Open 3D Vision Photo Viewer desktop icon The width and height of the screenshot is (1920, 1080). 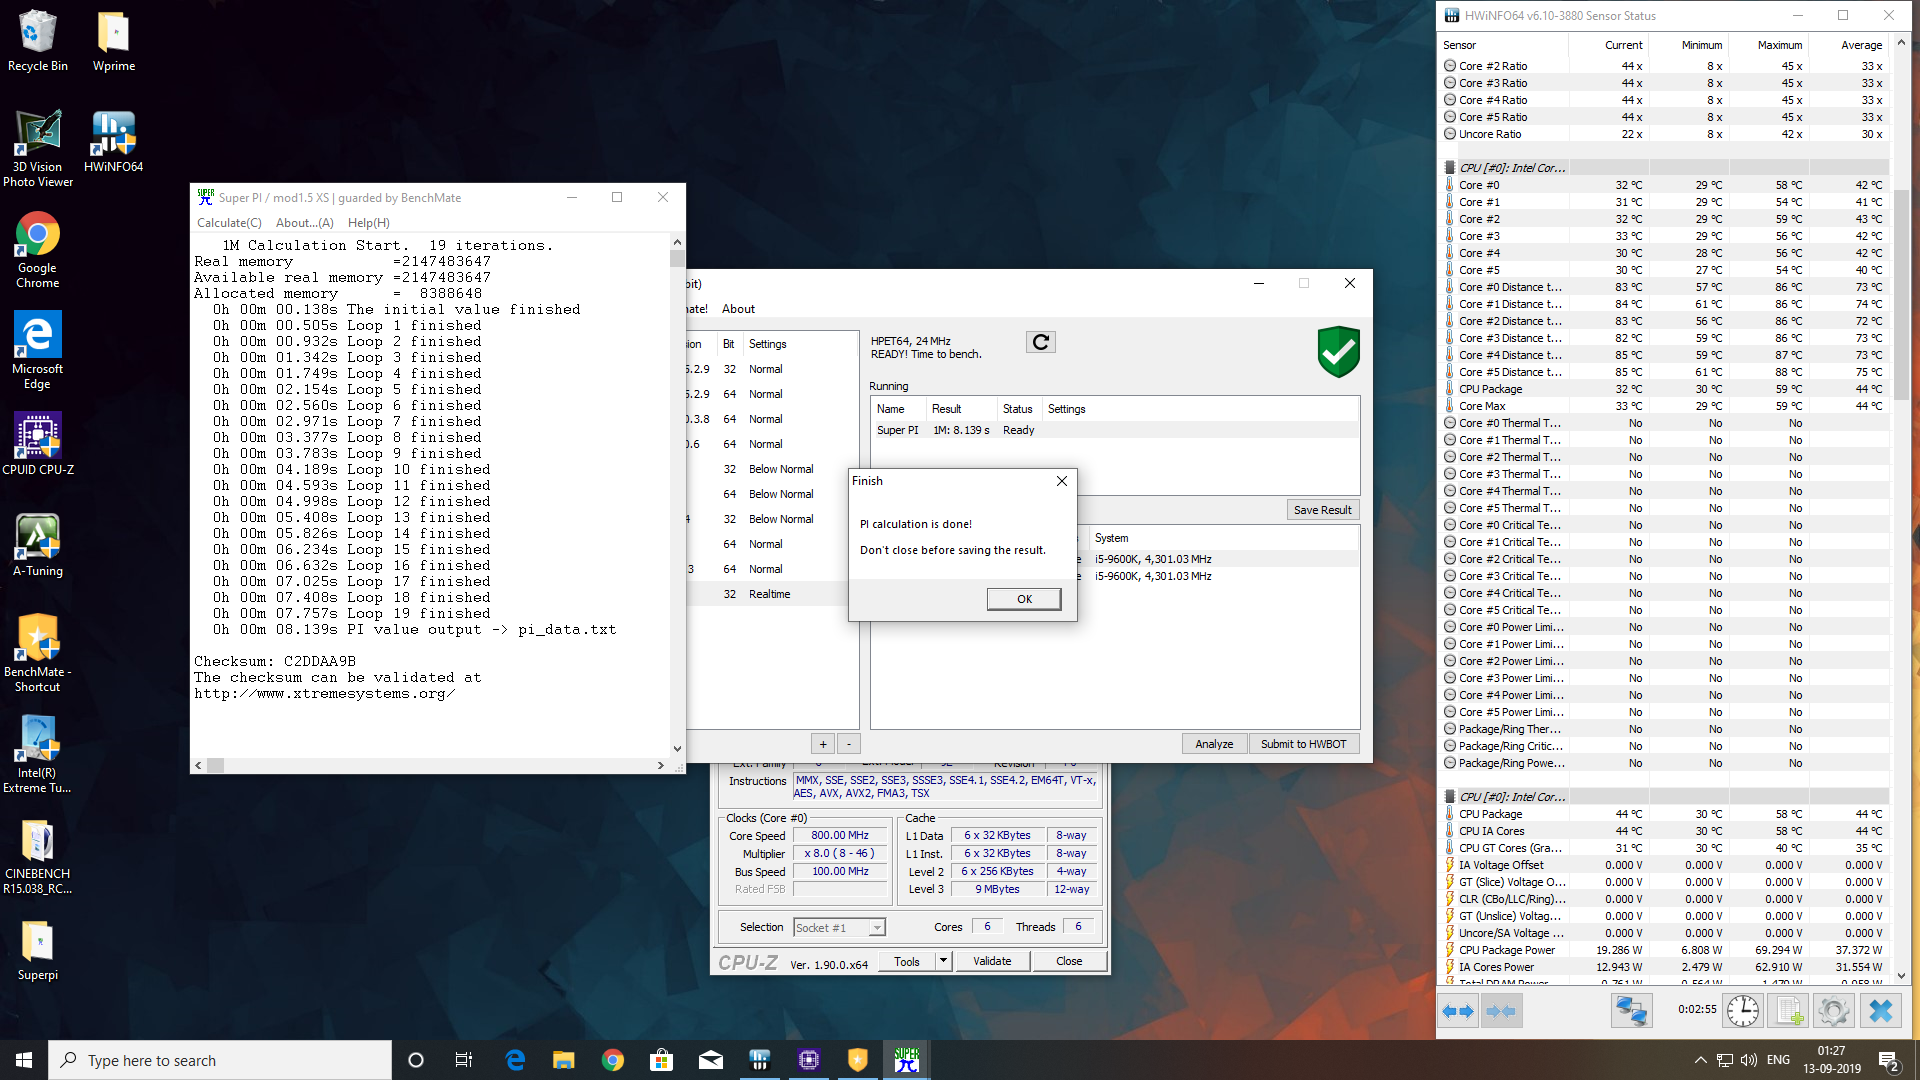click(38, 148)
